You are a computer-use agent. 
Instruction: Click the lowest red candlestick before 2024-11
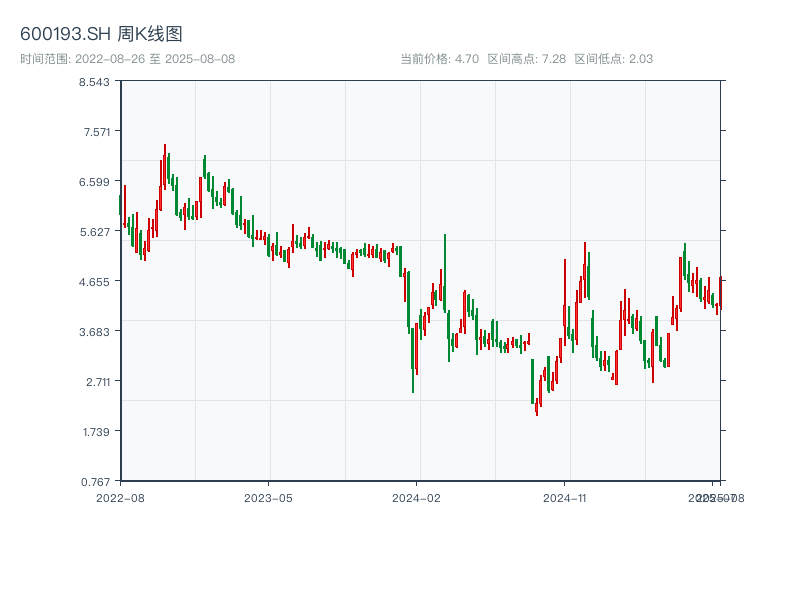[x=536, y=407]
